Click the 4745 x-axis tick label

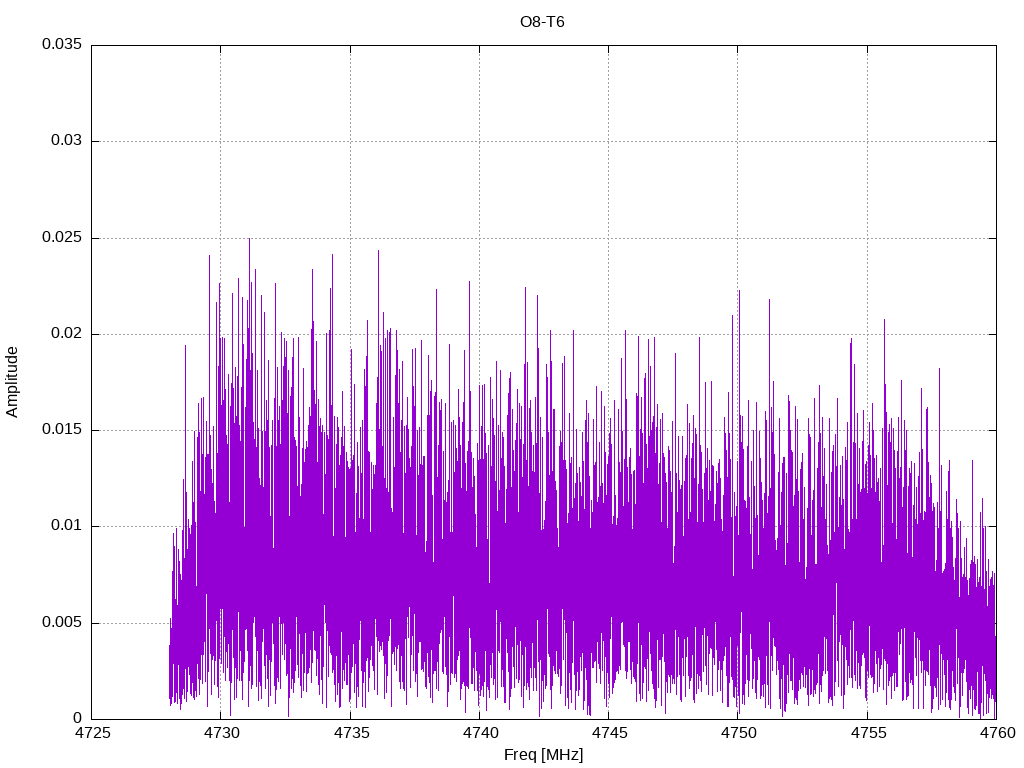point(609,734)
